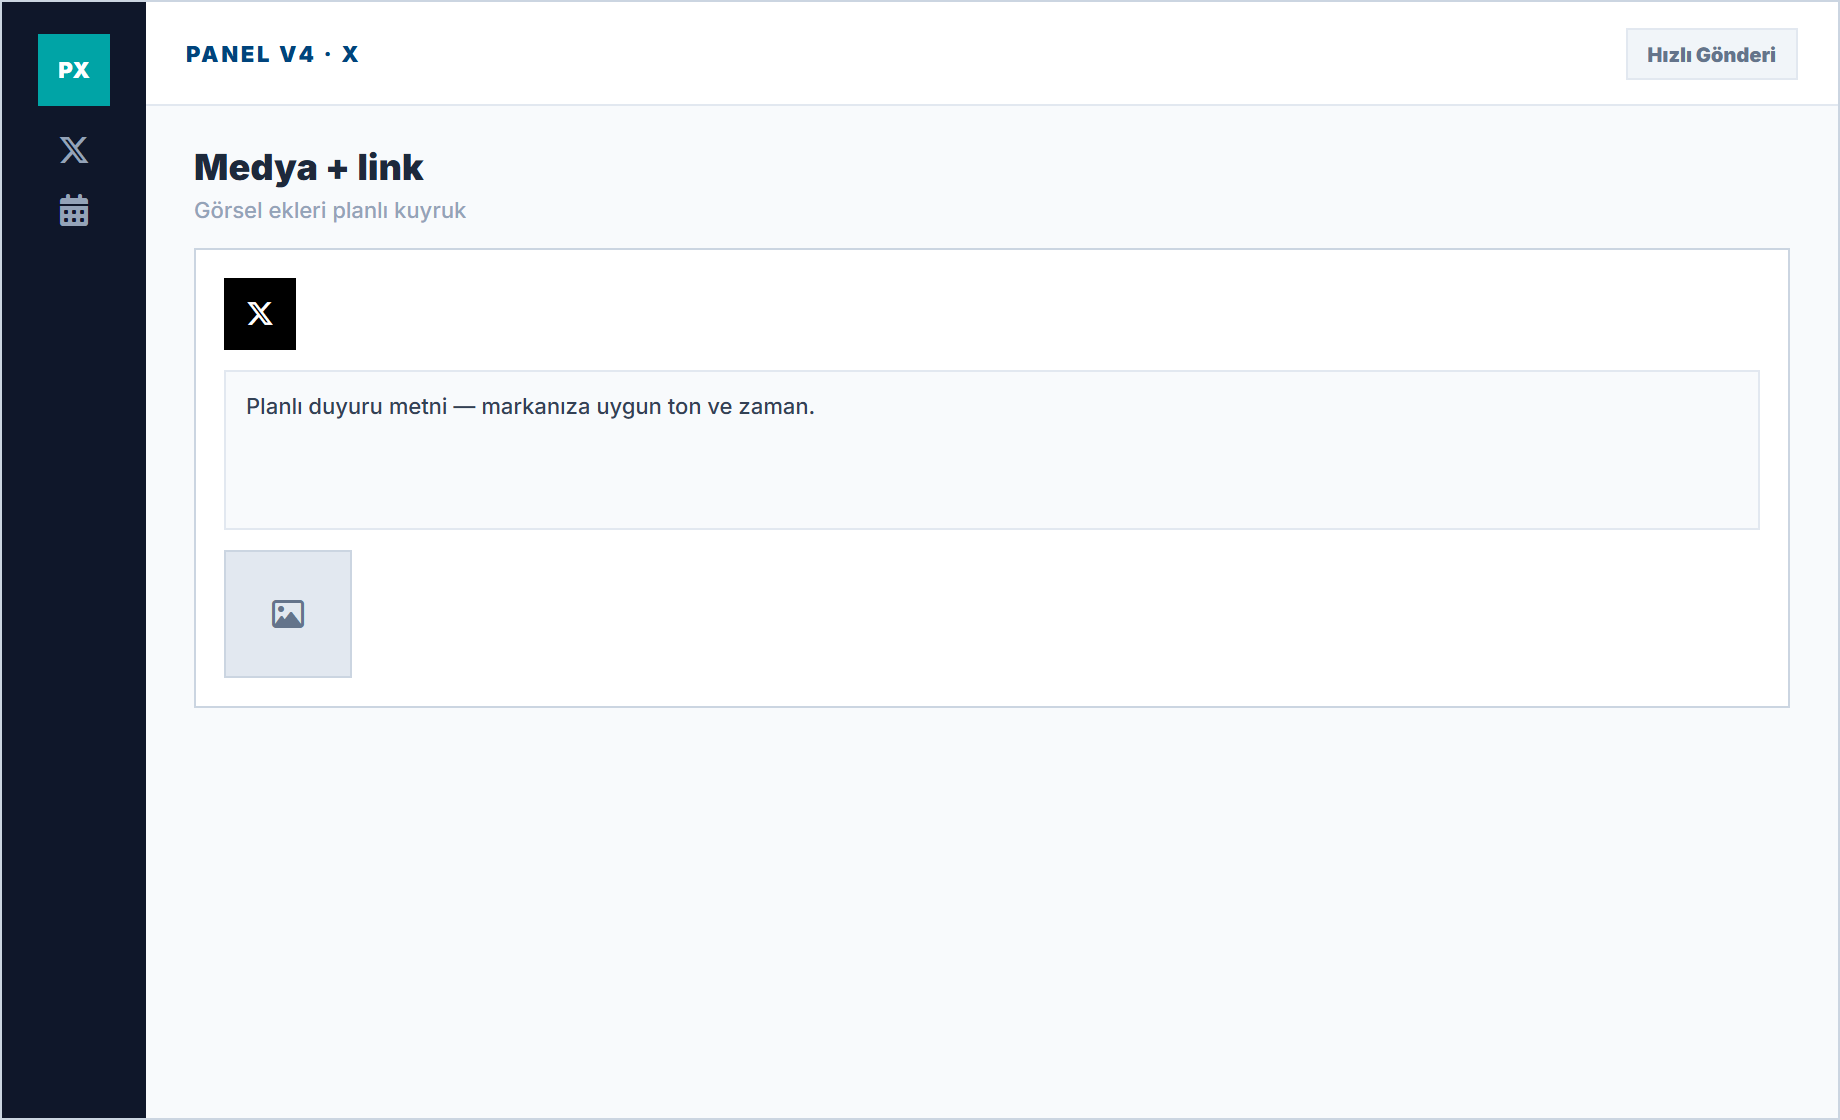View planned posts via the calendar icon

coord(74,210)
